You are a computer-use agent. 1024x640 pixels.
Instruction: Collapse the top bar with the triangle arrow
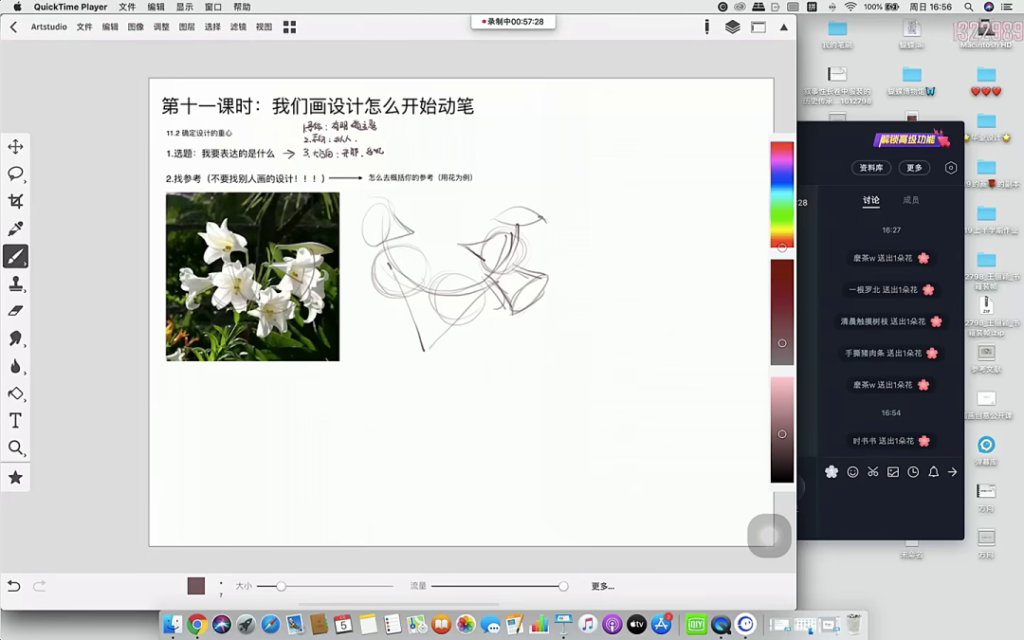point(783,27)
